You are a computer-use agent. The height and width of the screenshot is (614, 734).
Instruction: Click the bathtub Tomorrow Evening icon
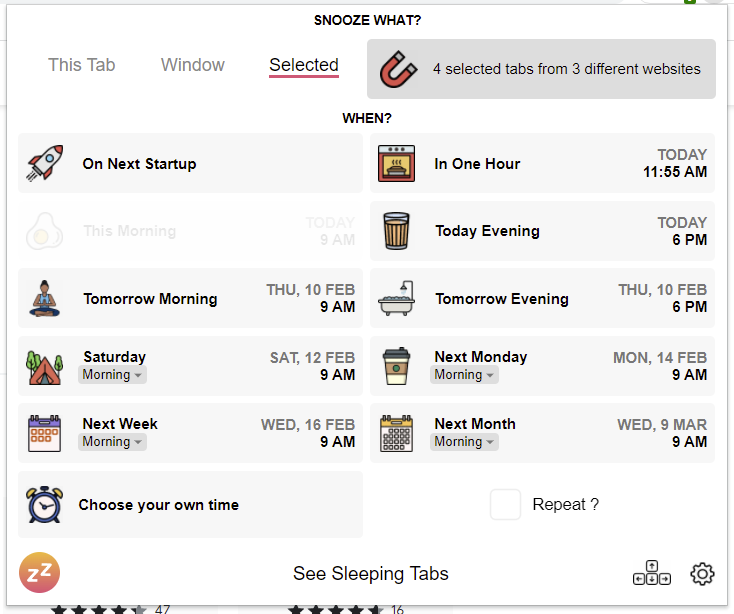[396, 298]
